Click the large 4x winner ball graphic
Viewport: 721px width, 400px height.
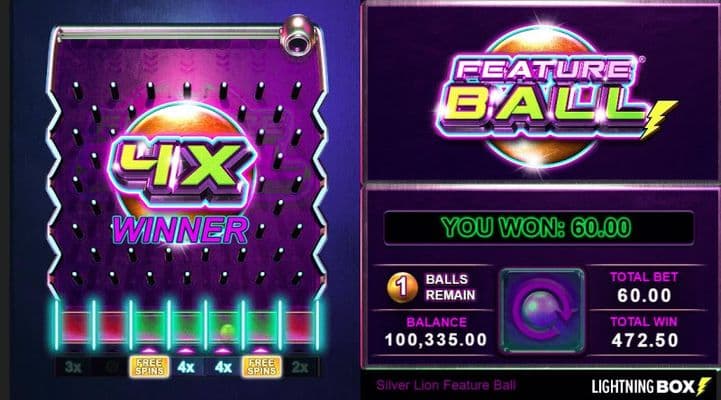click(x=183, y=162)
